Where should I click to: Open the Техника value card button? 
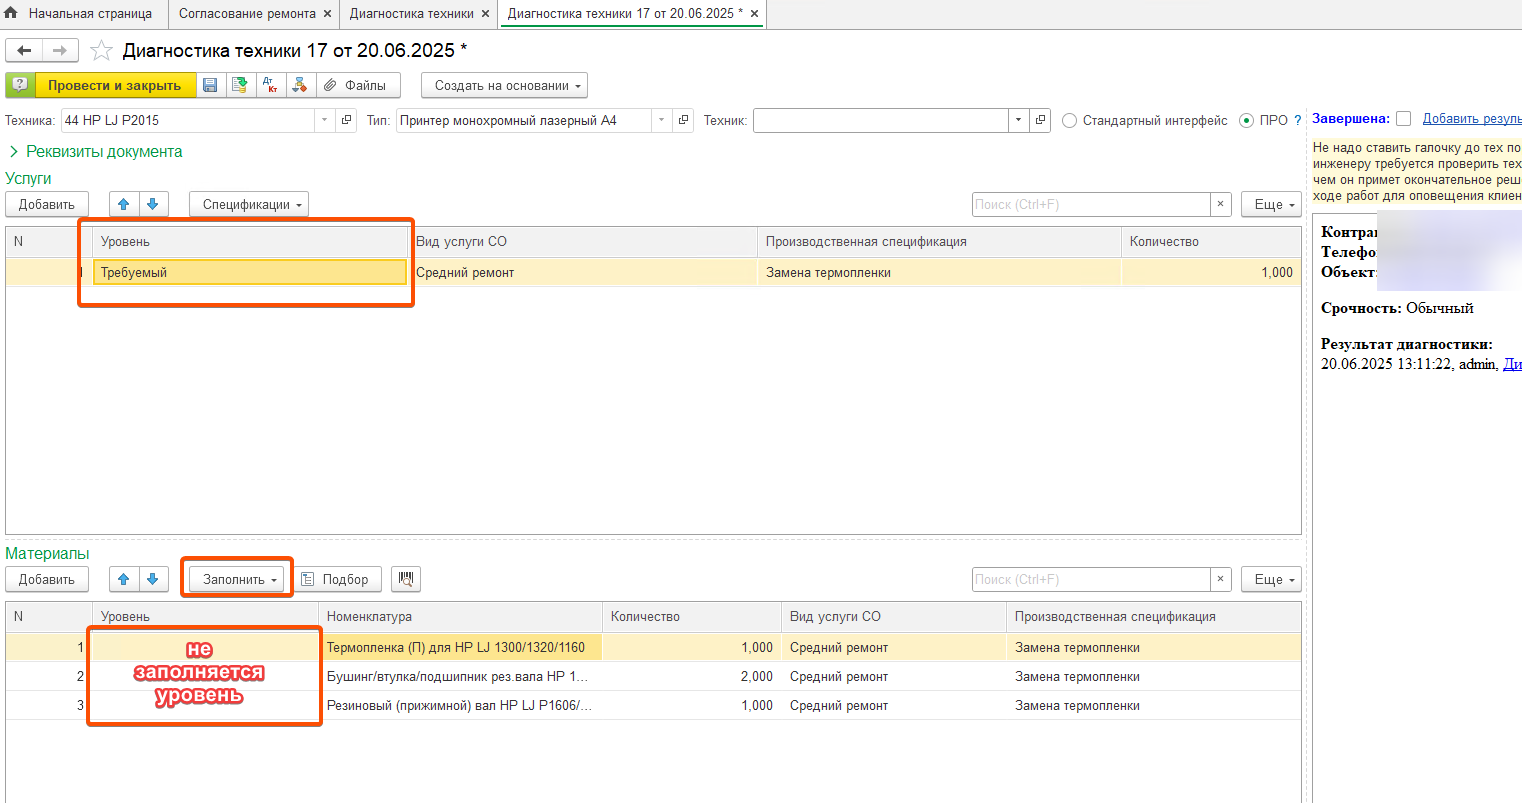point(347,120)
